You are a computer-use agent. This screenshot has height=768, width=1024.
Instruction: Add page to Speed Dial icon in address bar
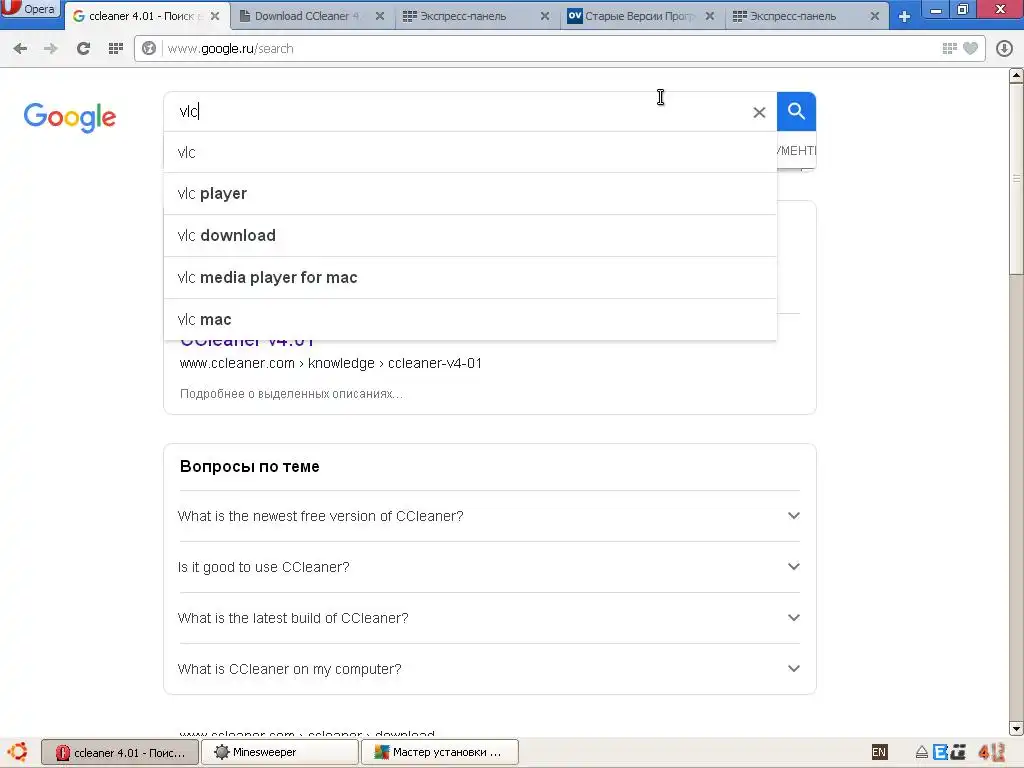pyautogui.click(x=950, y=48)
